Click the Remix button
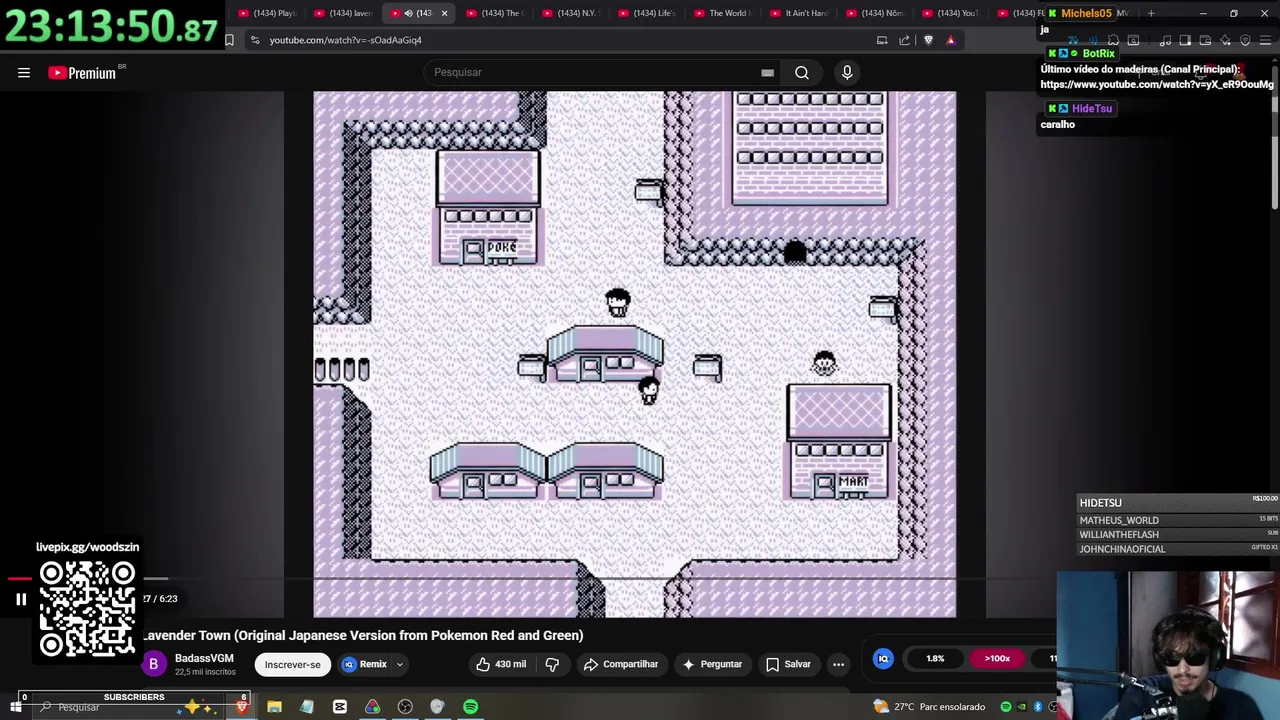The width and height of the screenshot is (1280, 720). pyautogui.click(x=365, y=664)
